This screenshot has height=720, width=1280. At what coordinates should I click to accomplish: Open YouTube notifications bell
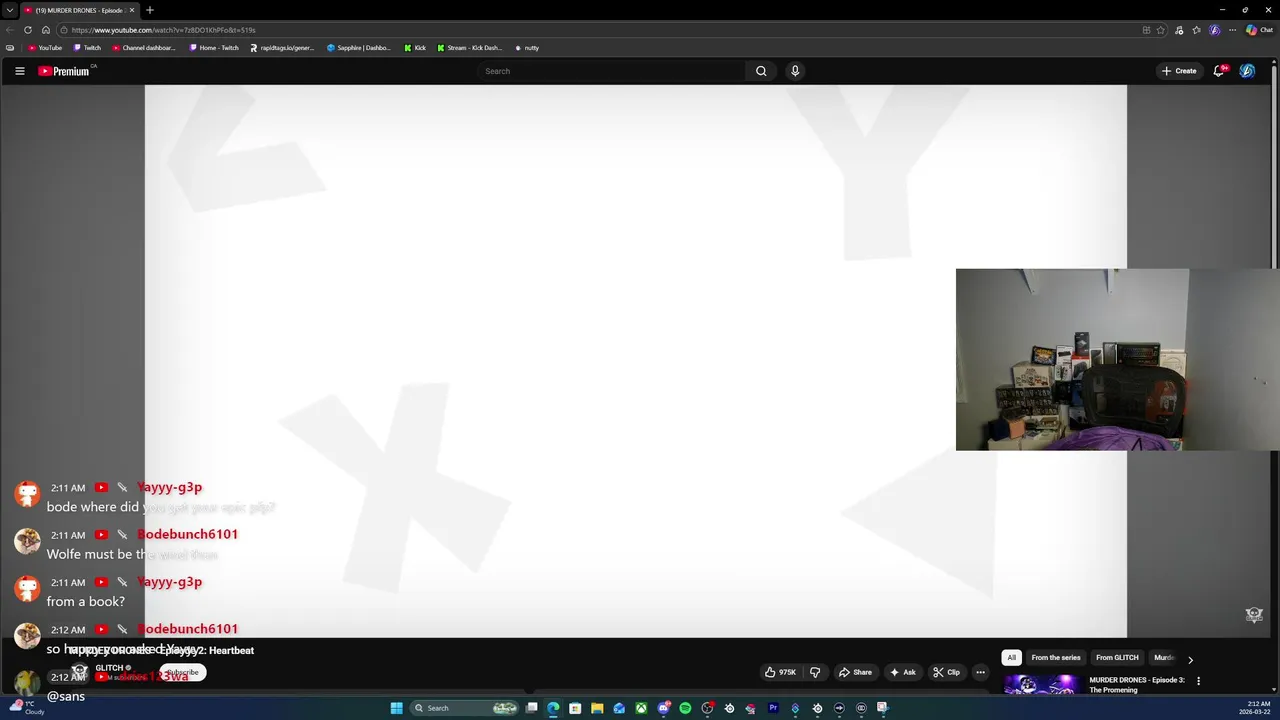[1219, 71]
